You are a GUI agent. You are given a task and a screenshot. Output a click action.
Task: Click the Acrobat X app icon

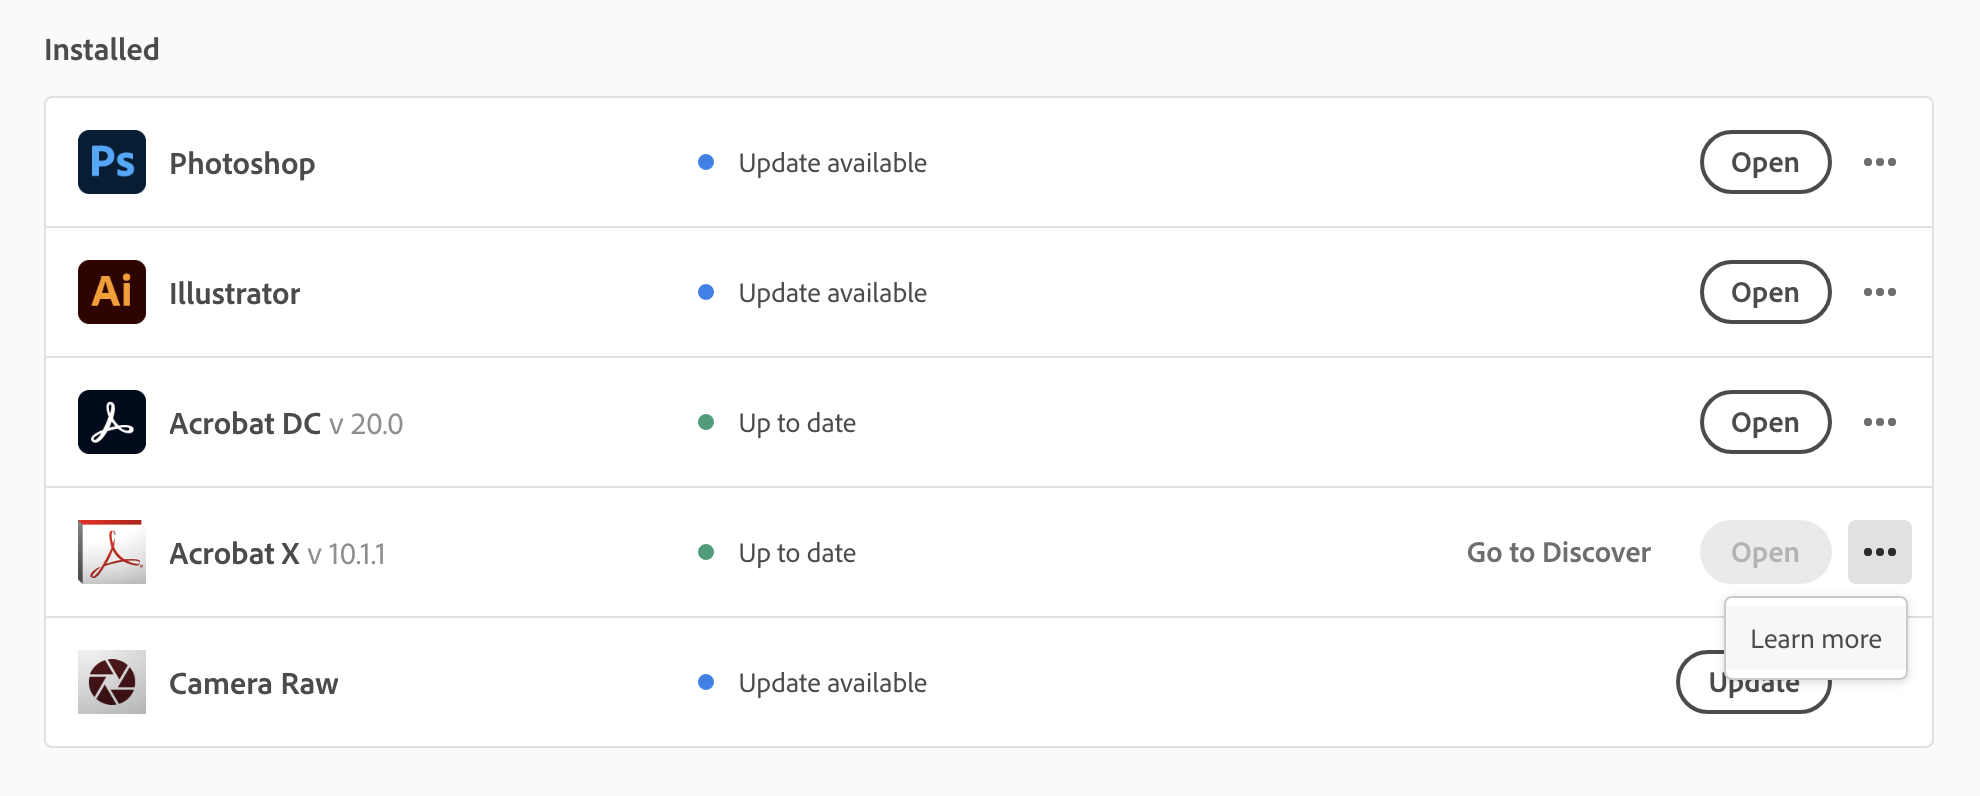tap(112, 552)
